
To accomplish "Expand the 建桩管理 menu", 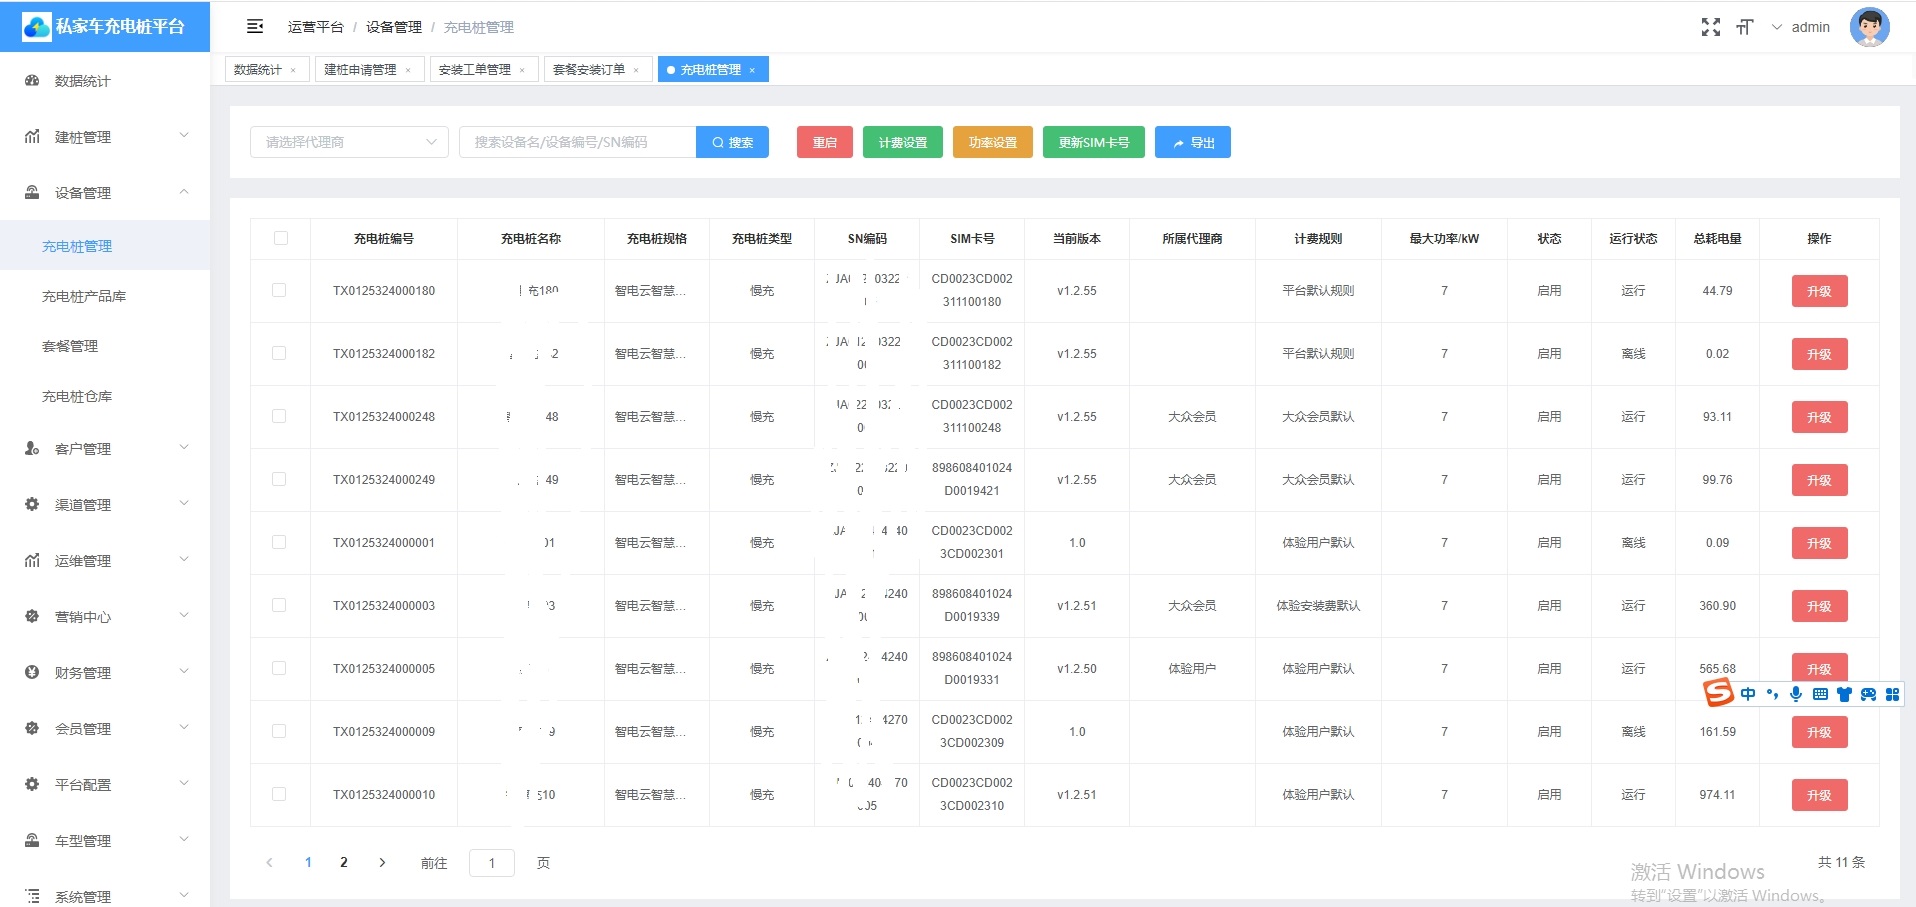I will tap(184, 136).
